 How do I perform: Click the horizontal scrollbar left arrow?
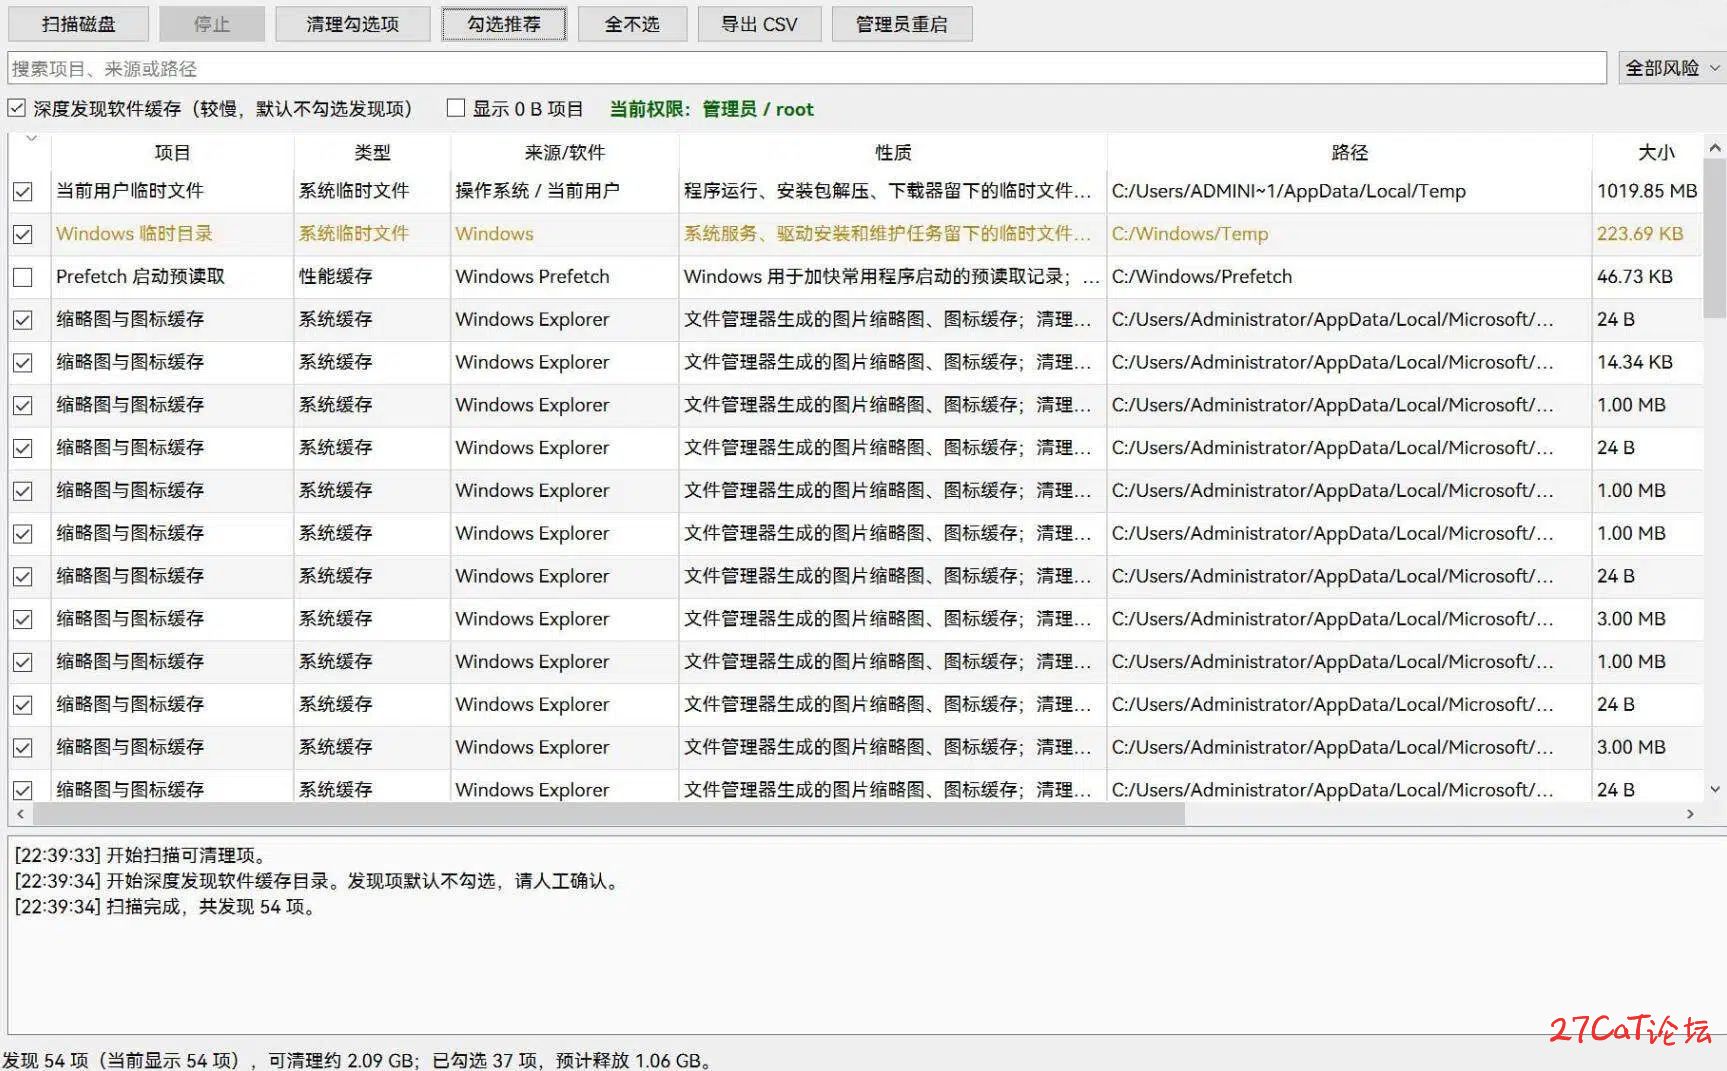pyautogui.click(x=20, y=814)
